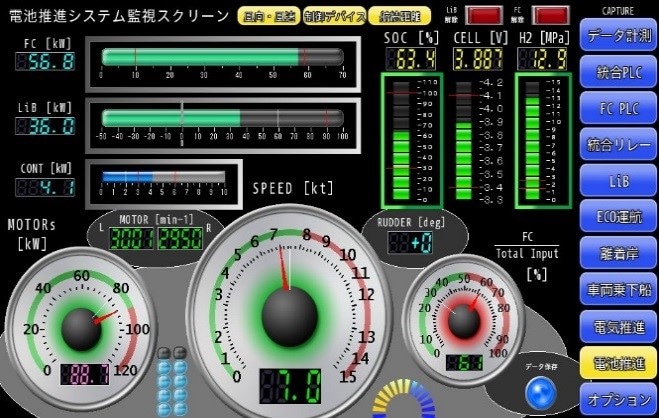Click the LiB 解除 red indicator

click(486, 15)
